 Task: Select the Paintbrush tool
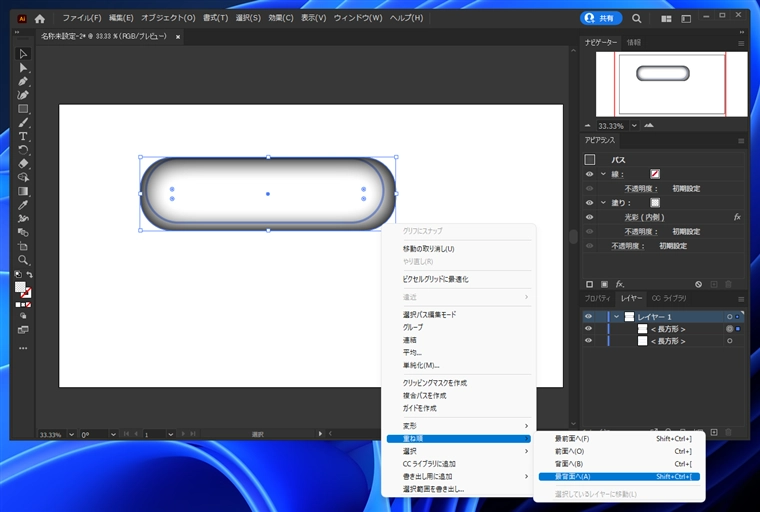point(23,123)
